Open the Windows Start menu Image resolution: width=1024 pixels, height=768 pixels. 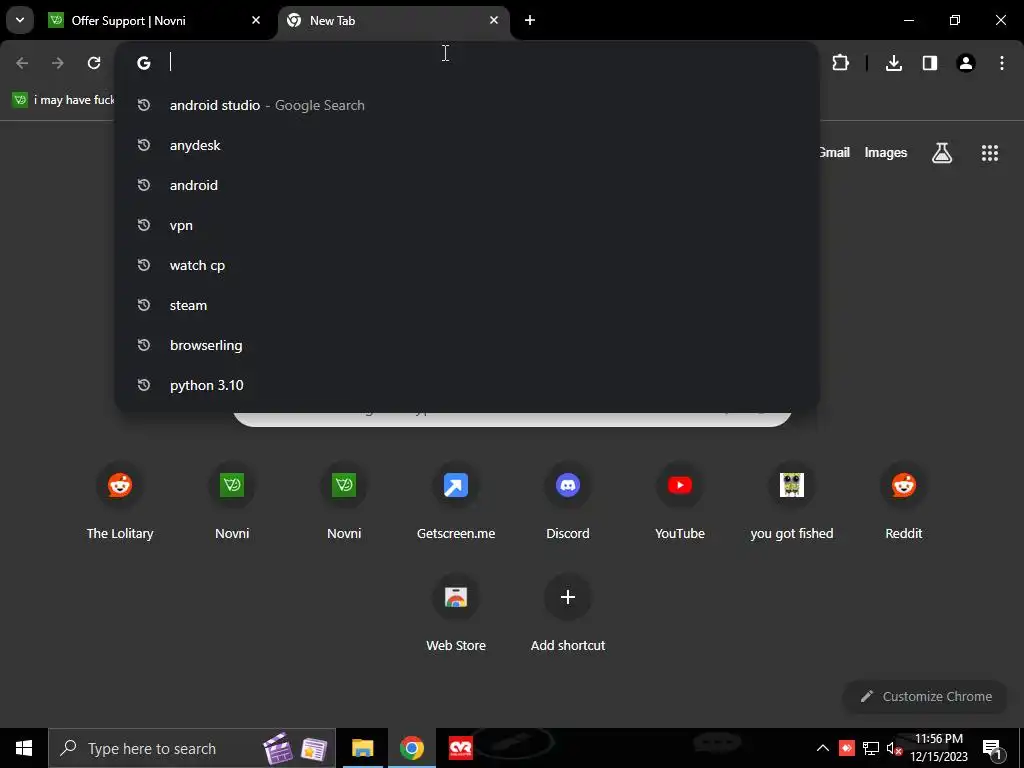pos(24,748)
